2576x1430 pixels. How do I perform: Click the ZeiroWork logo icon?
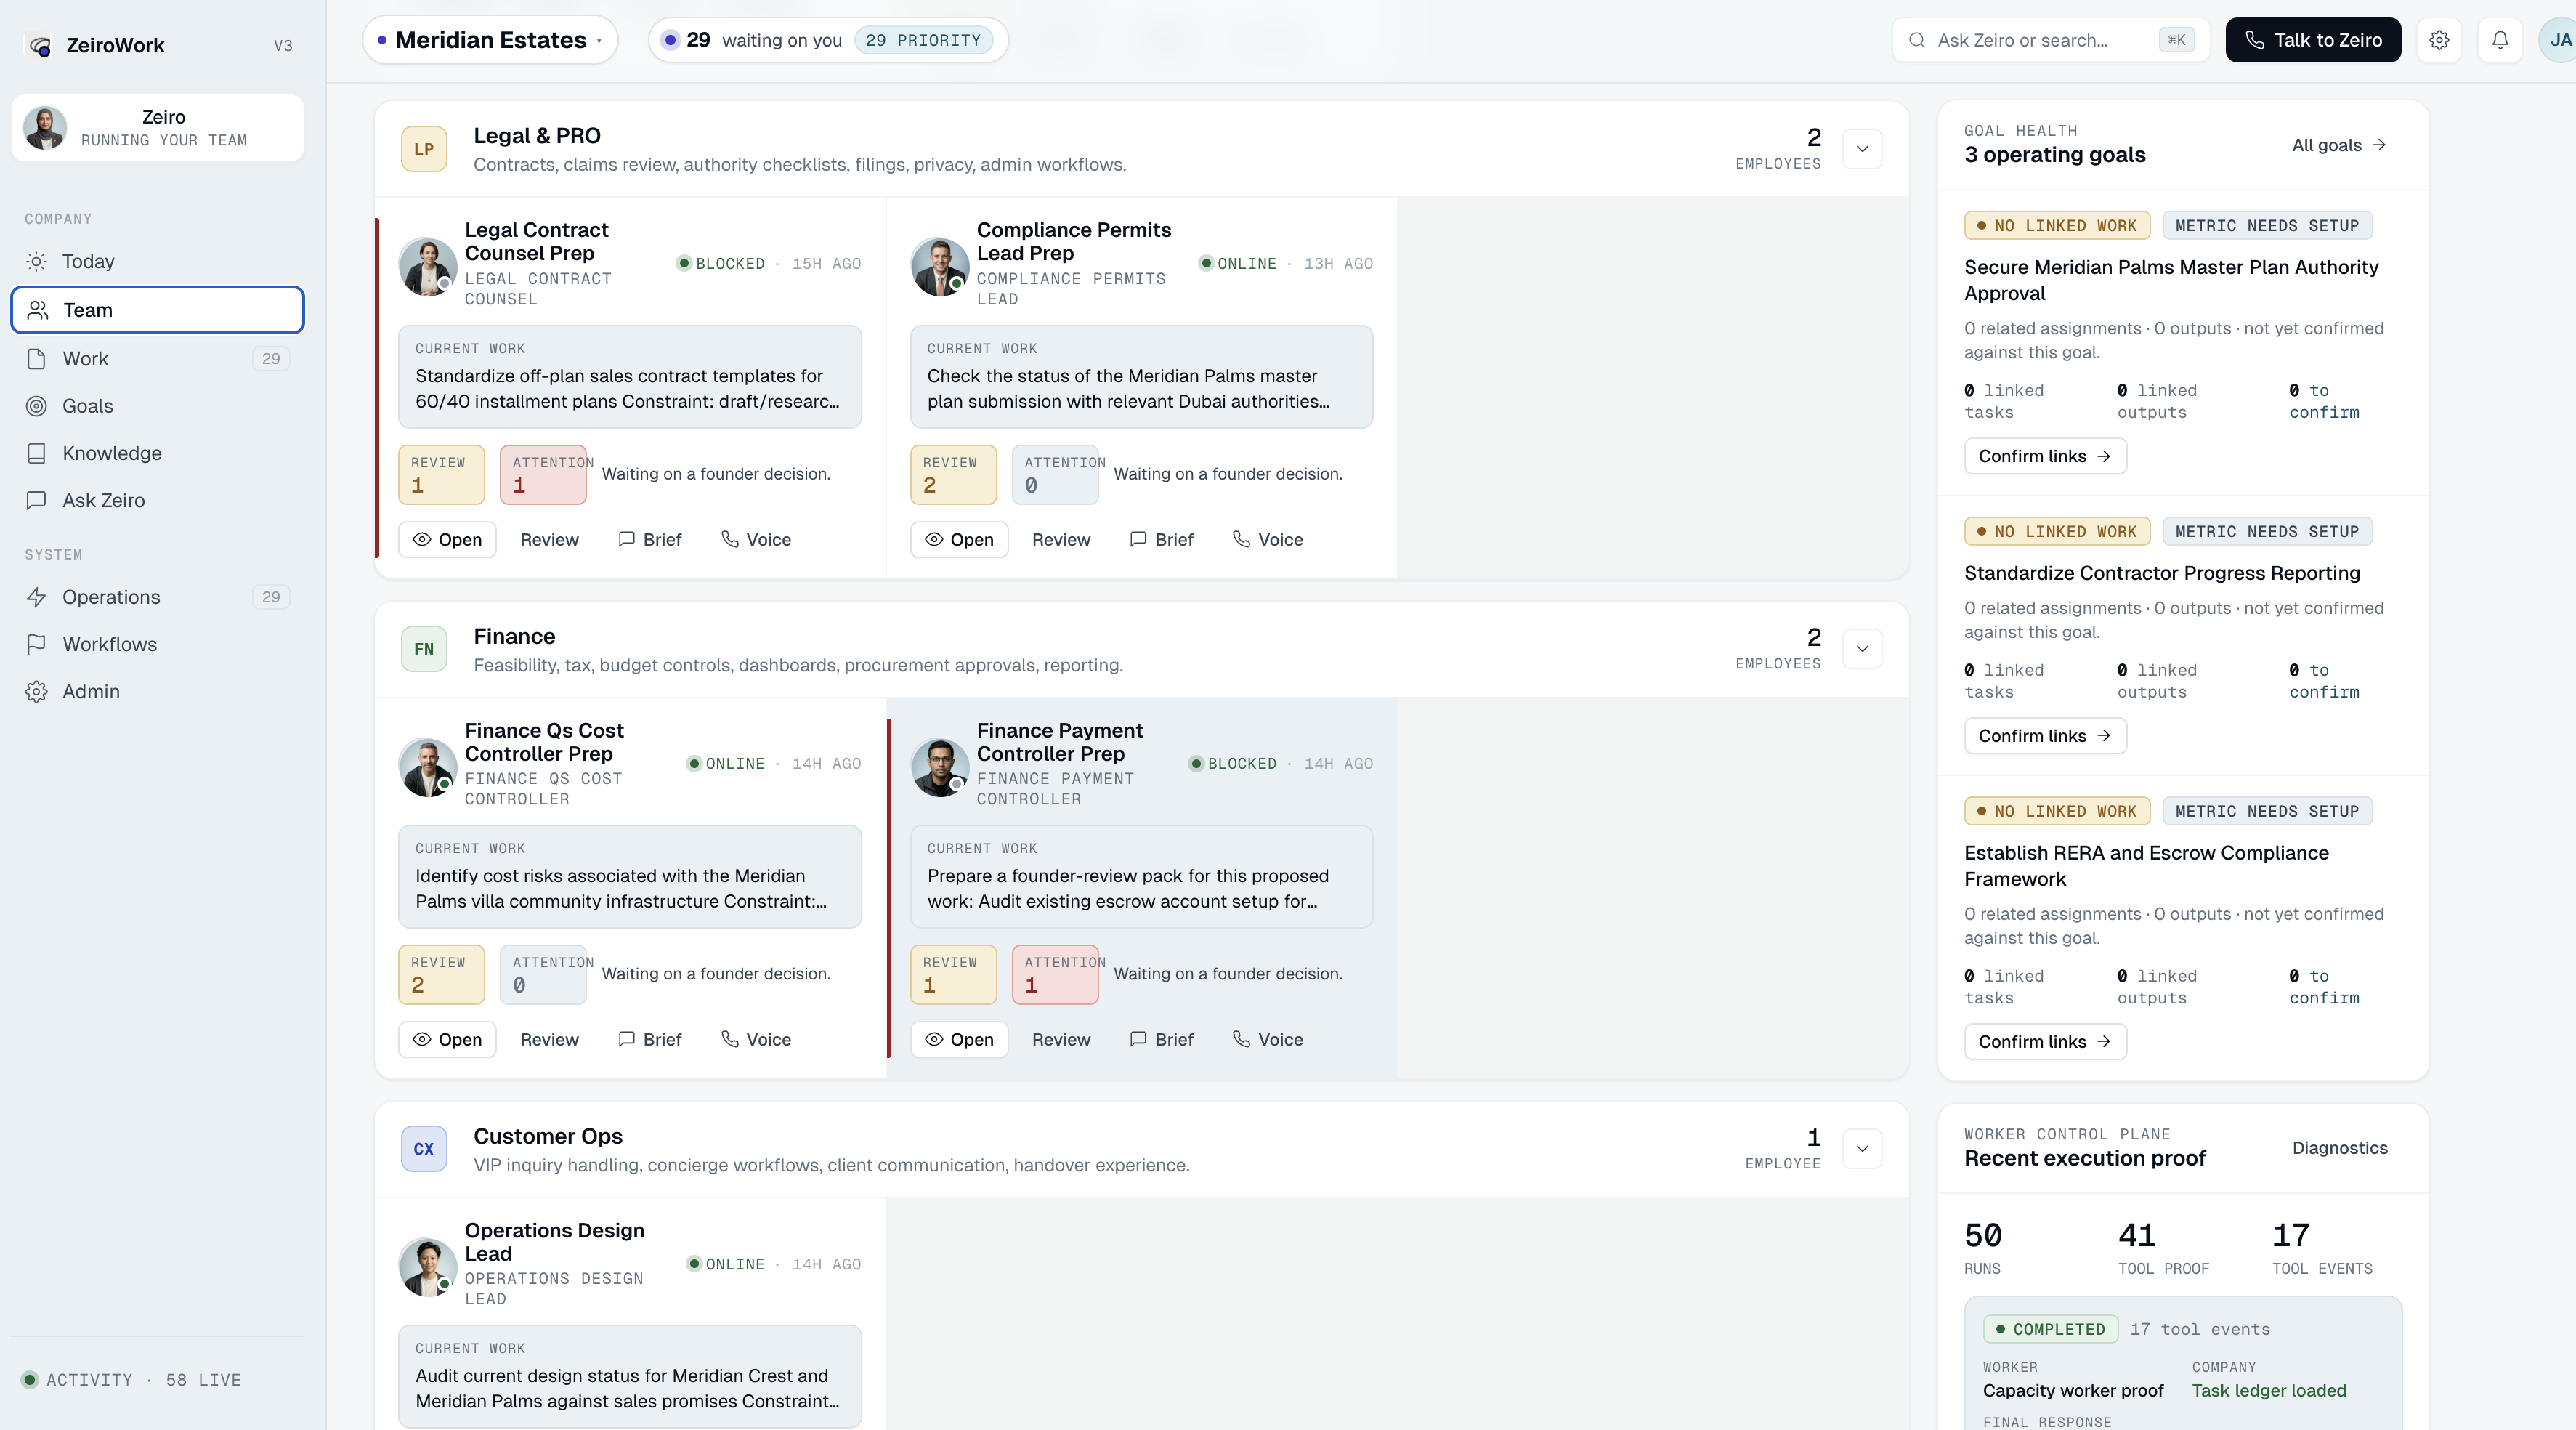40,45
